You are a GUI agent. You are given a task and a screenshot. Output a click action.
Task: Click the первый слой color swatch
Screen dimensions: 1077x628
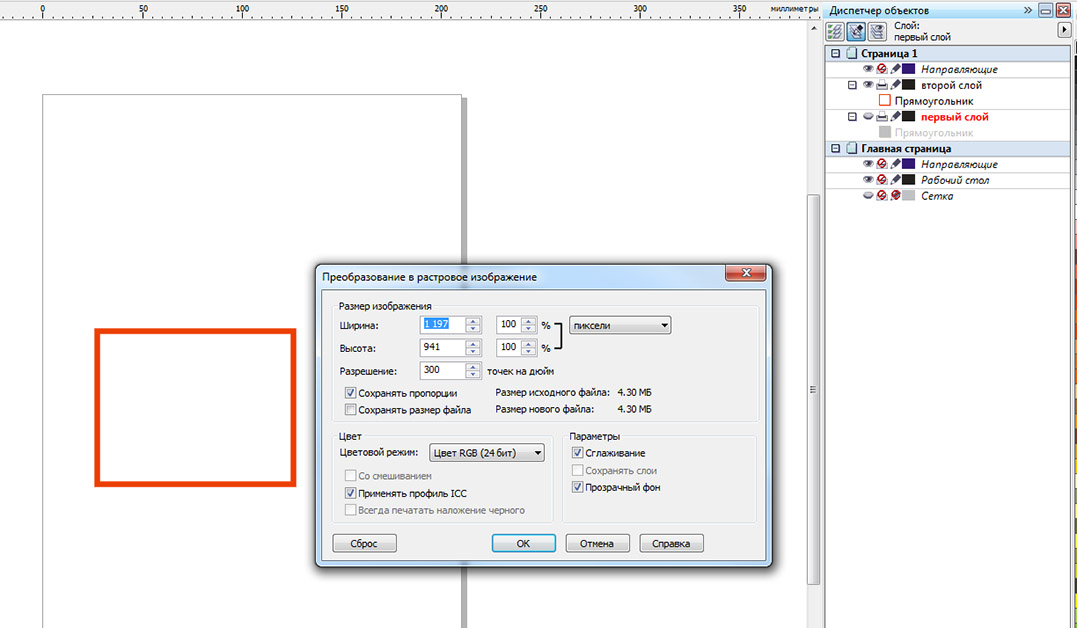tap(909, 117)
